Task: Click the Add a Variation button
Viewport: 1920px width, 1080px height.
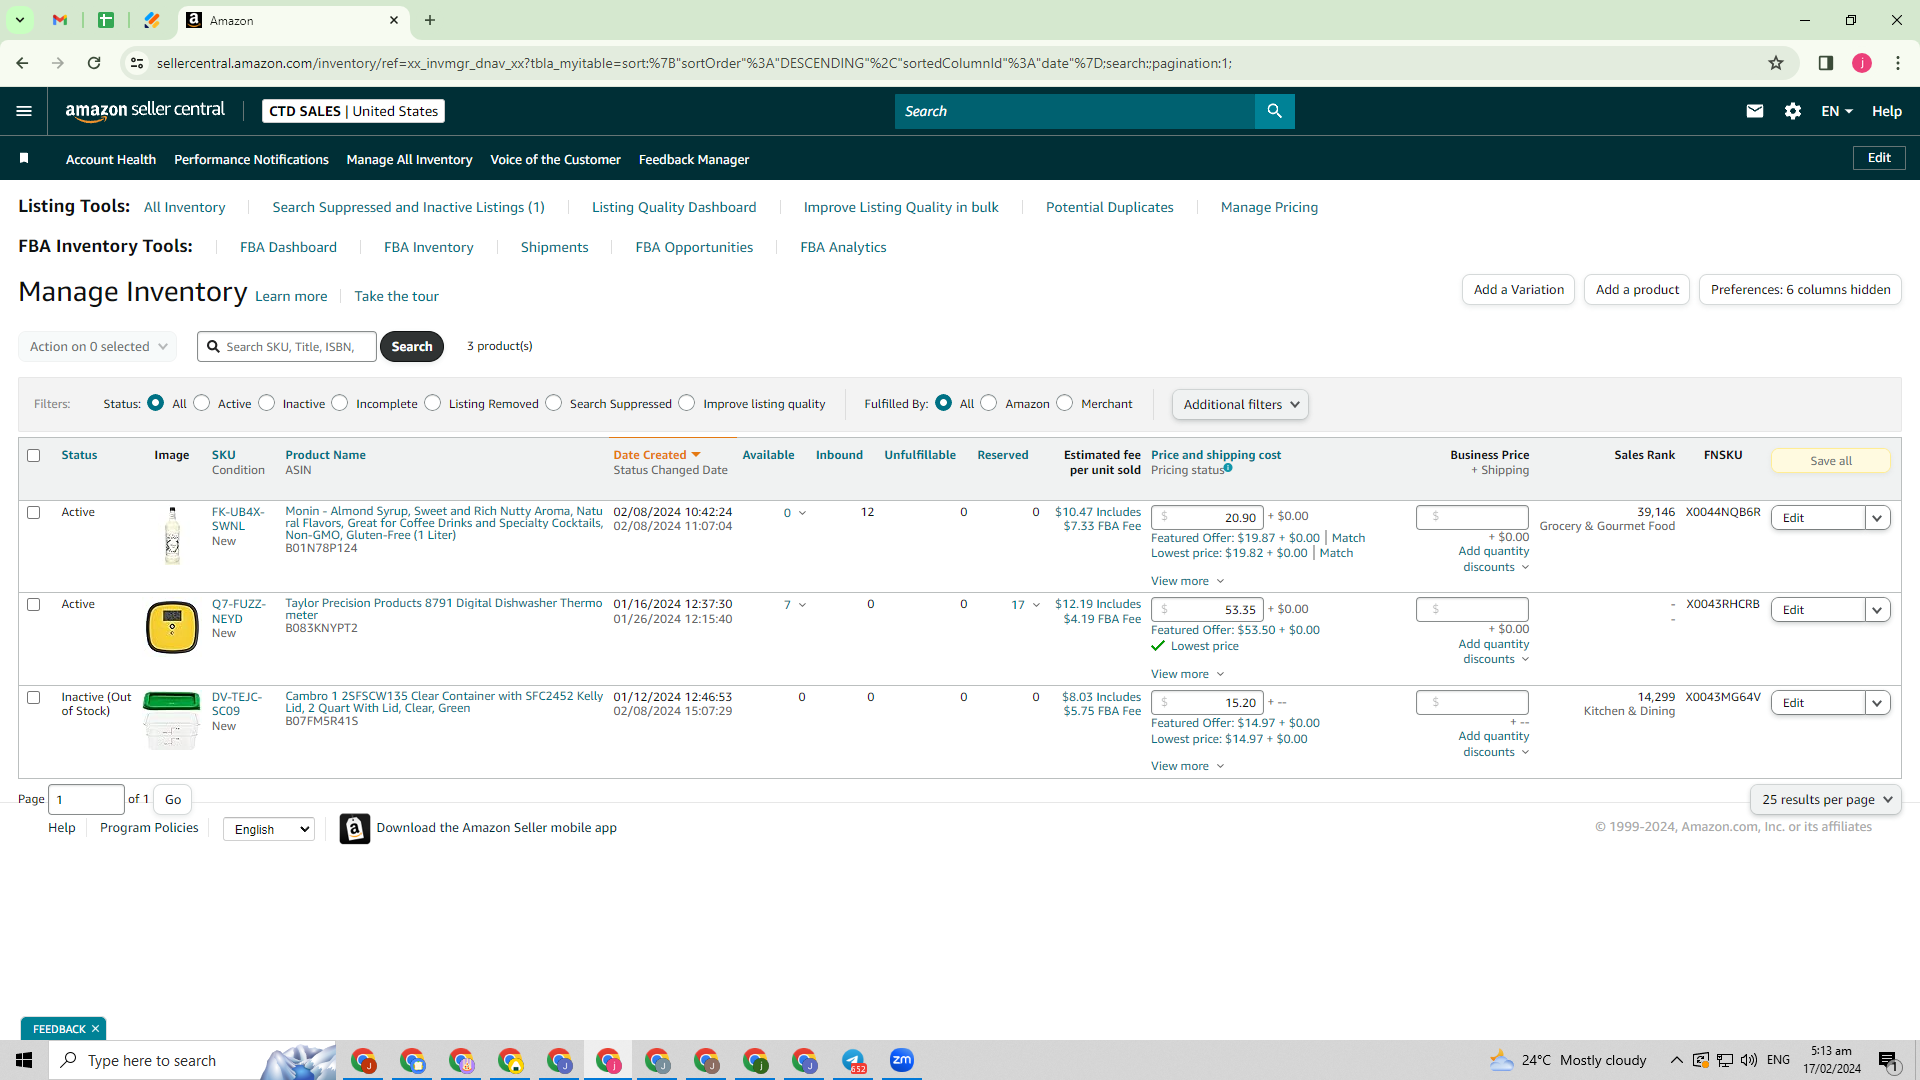Action: click(1518, 289)
